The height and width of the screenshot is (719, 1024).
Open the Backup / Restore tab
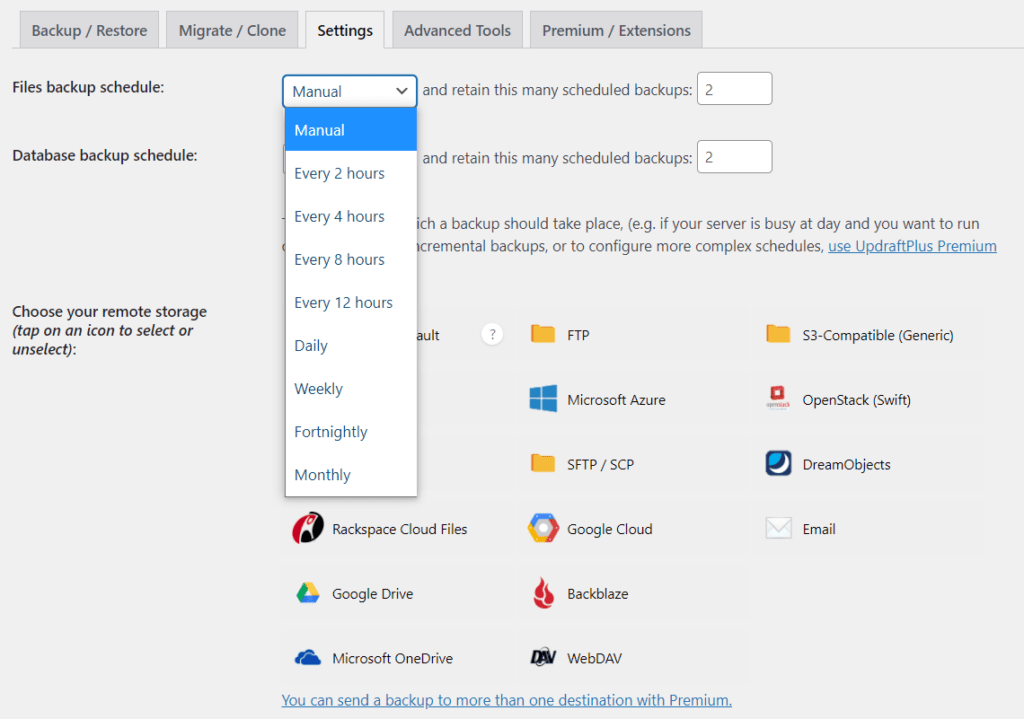[x=89, y=30]
